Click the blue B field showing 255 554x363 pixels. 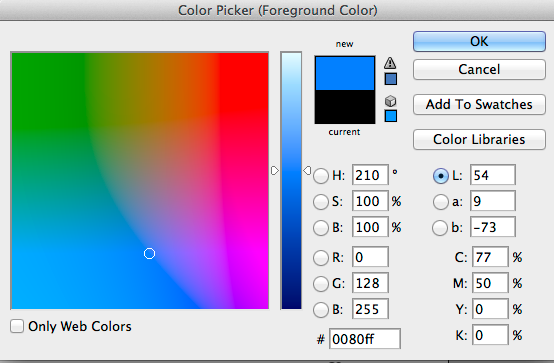tap(370, 309)
